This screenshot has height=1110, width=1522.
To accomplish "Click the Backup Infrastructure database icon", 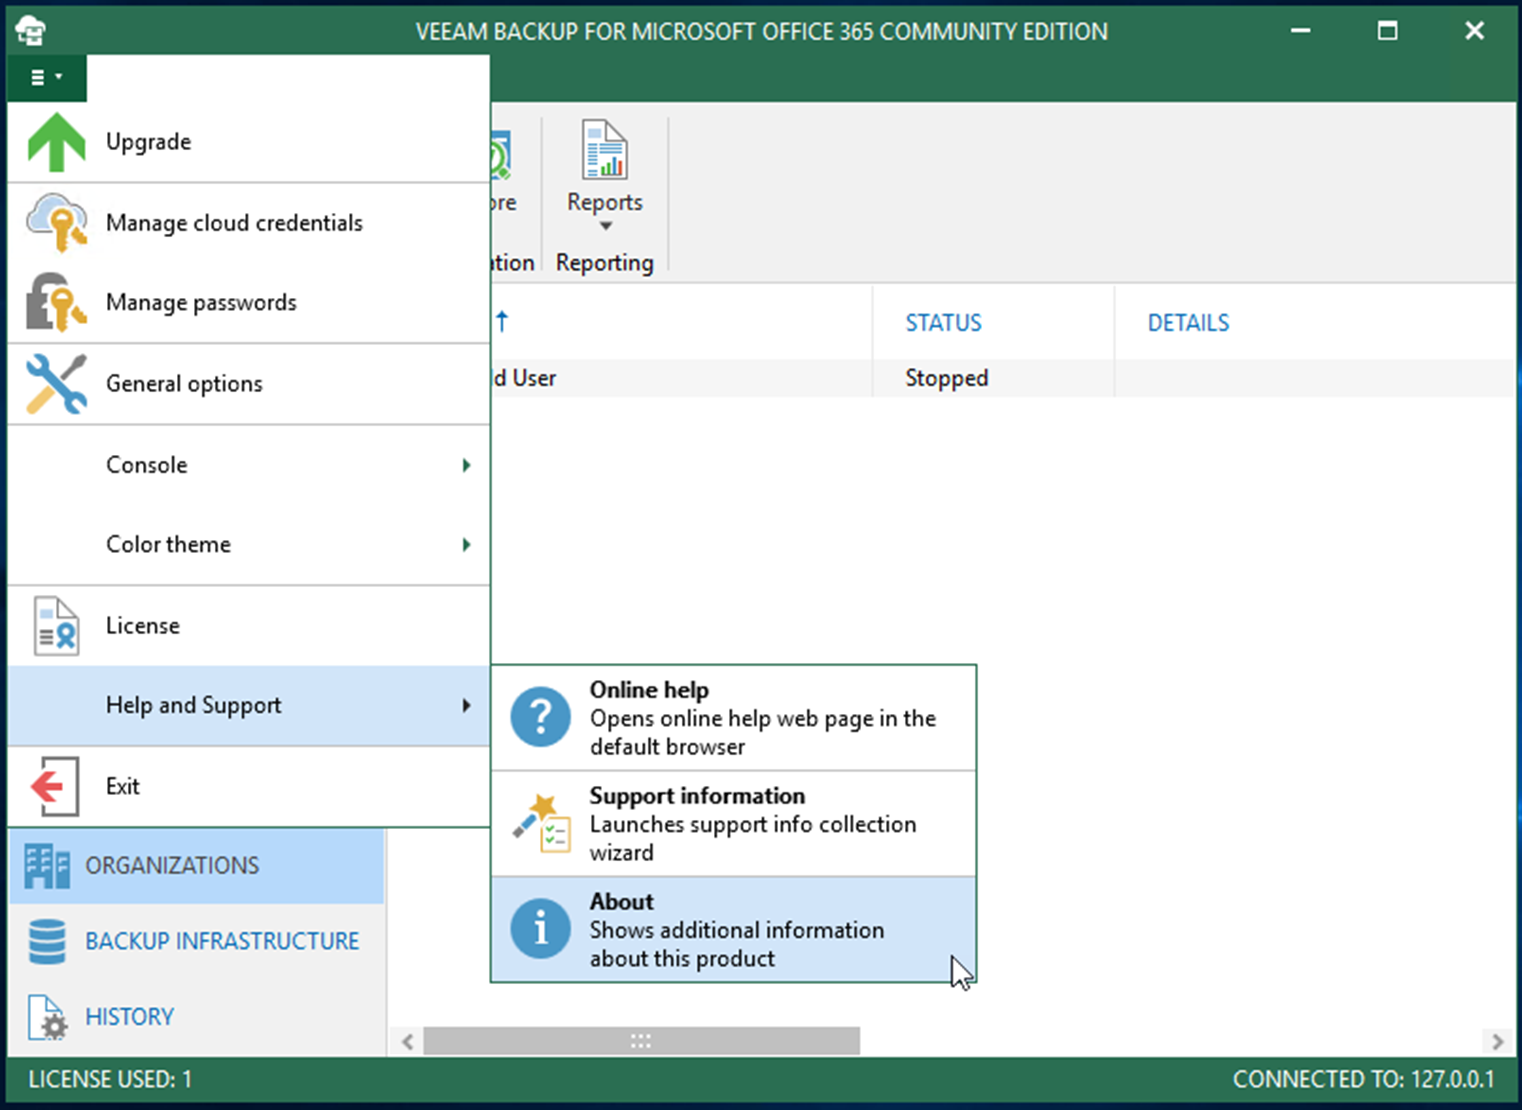I will [47, 941].
